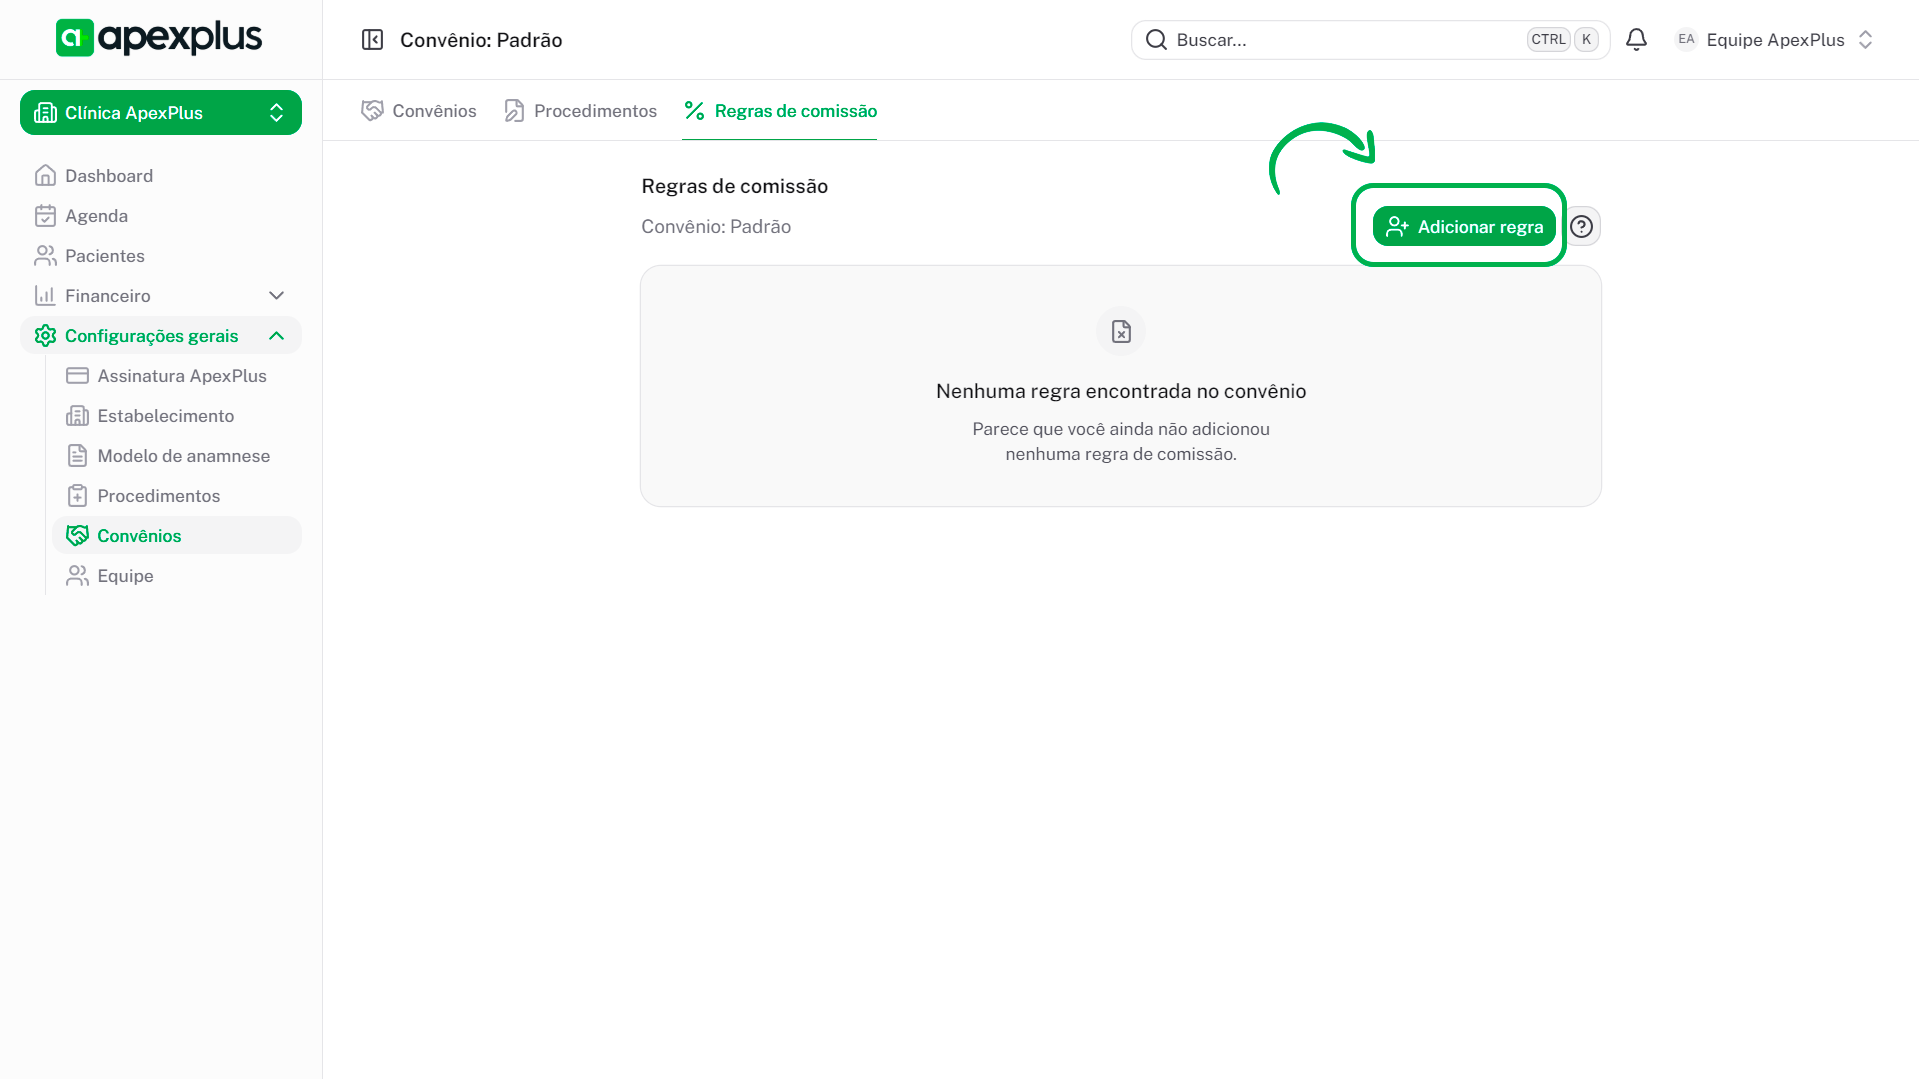Viewport: 1919px width, 1079px height.
Task: Click the notifications bell icon
Action: tap(1636, 40)
